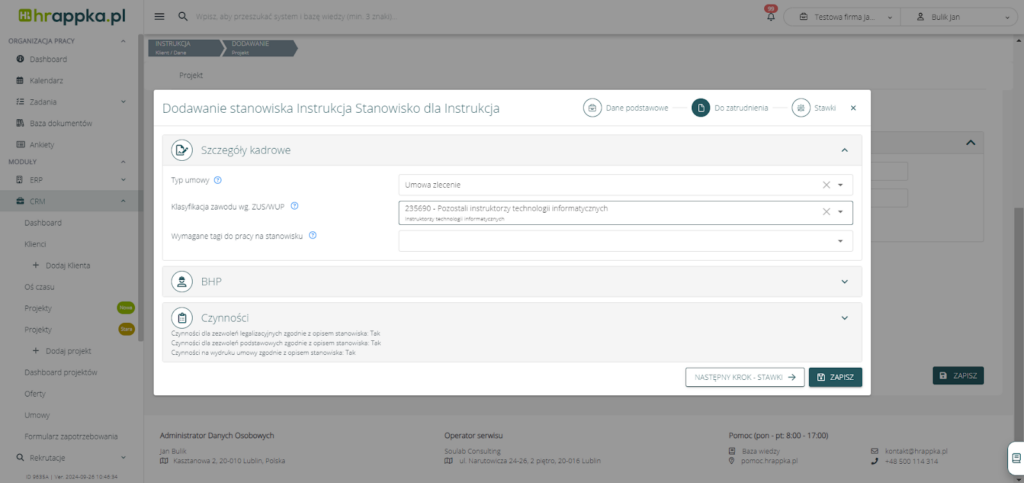Open the hamburger menu icon
Viewport: 1024px width, 483px height.
tap(160, 17)
